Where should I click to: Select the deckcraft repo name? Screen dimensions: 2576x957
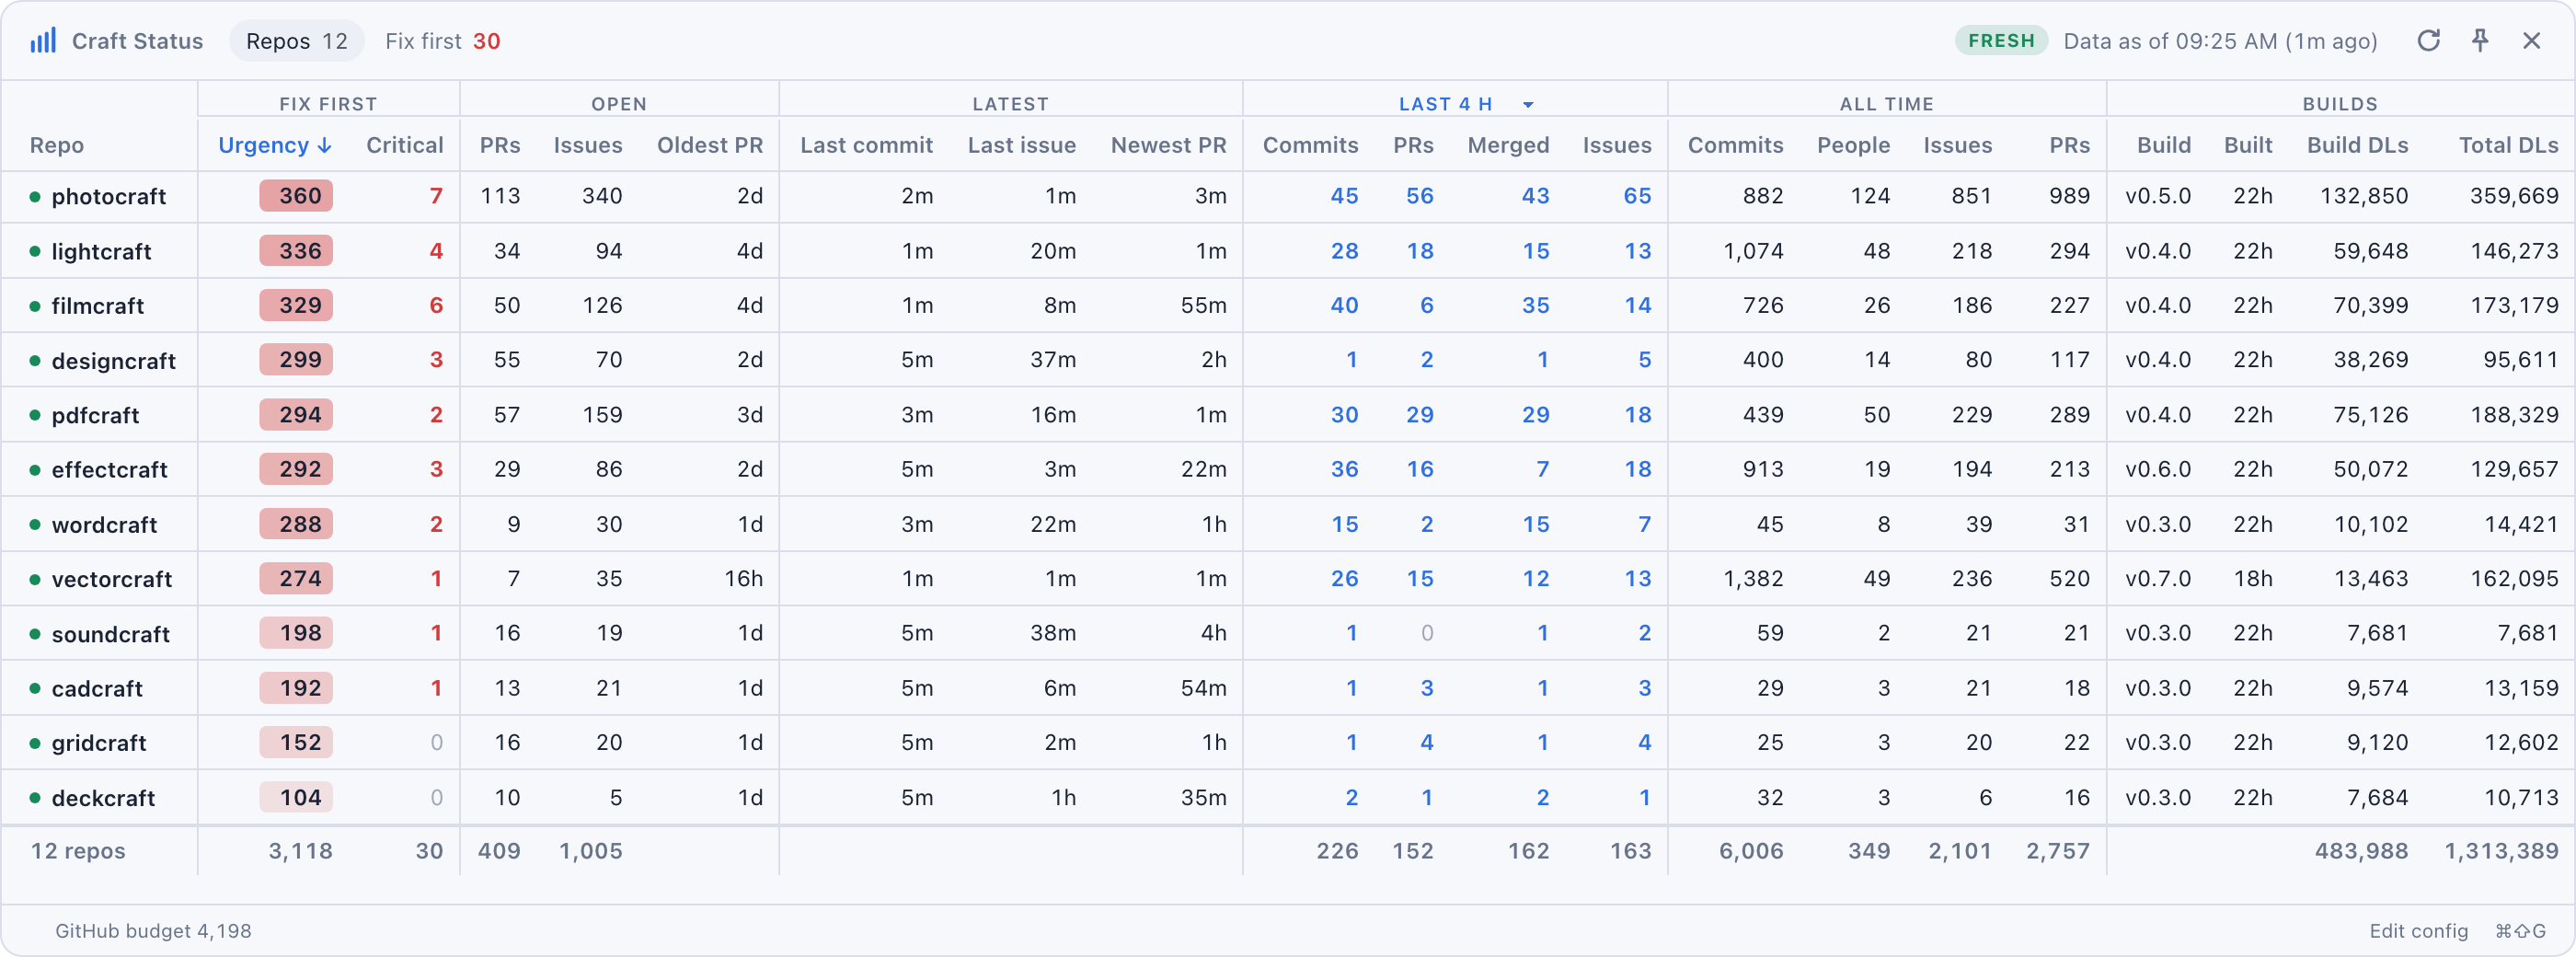103,798
